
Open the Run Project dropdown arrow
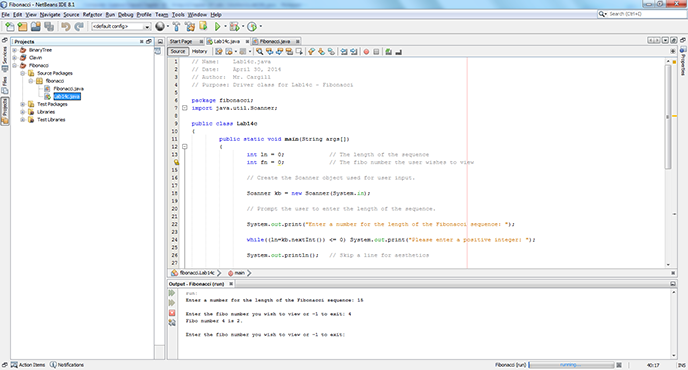pos(225,26)
